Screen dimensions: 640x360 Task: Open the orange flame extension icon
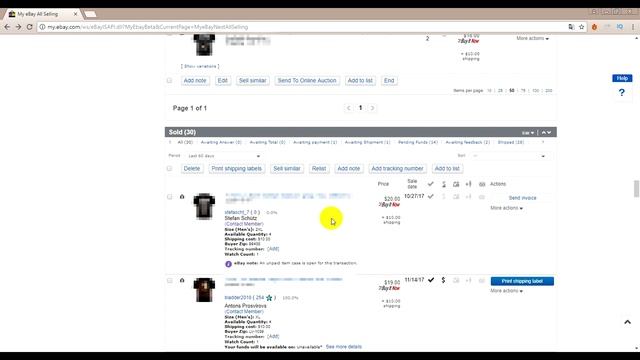point(594,27)
